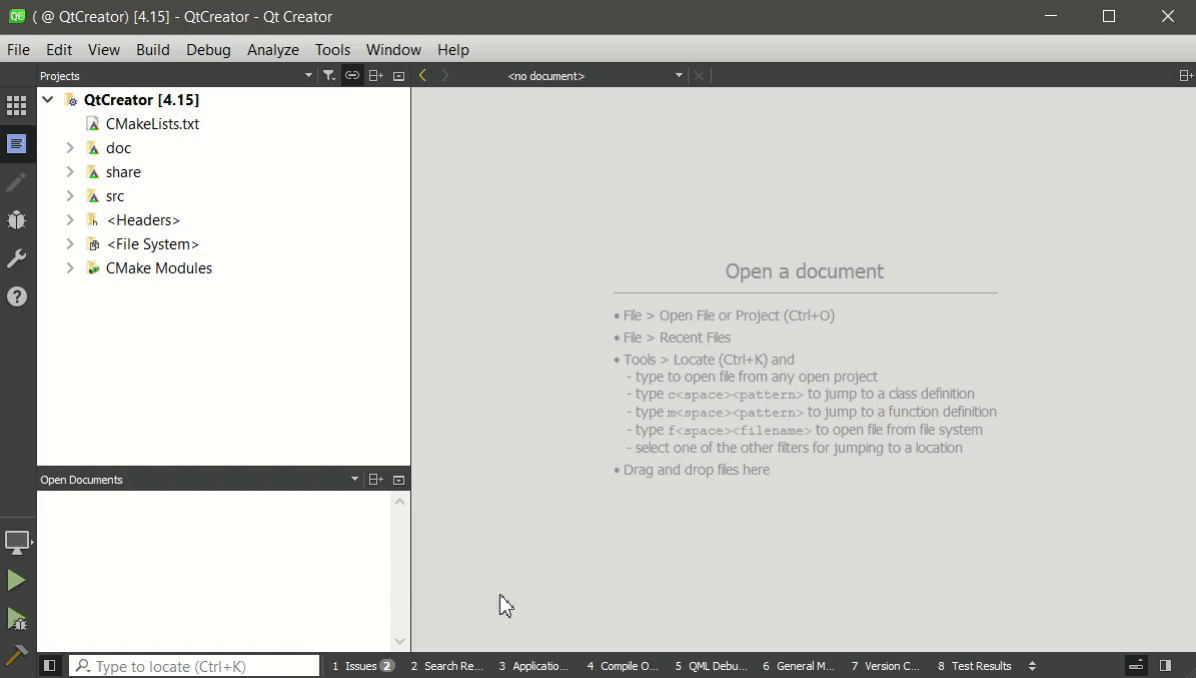Open the Analyze menu
Viewport: 1196px width, 678px height.
click(273, 50)
